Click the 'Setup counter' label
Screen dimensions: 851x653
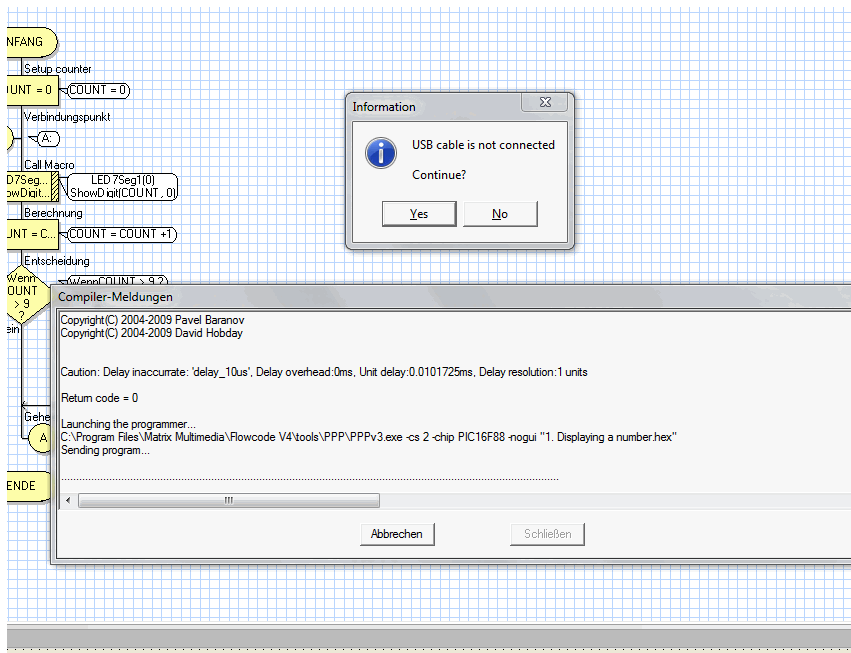[58, 69]
